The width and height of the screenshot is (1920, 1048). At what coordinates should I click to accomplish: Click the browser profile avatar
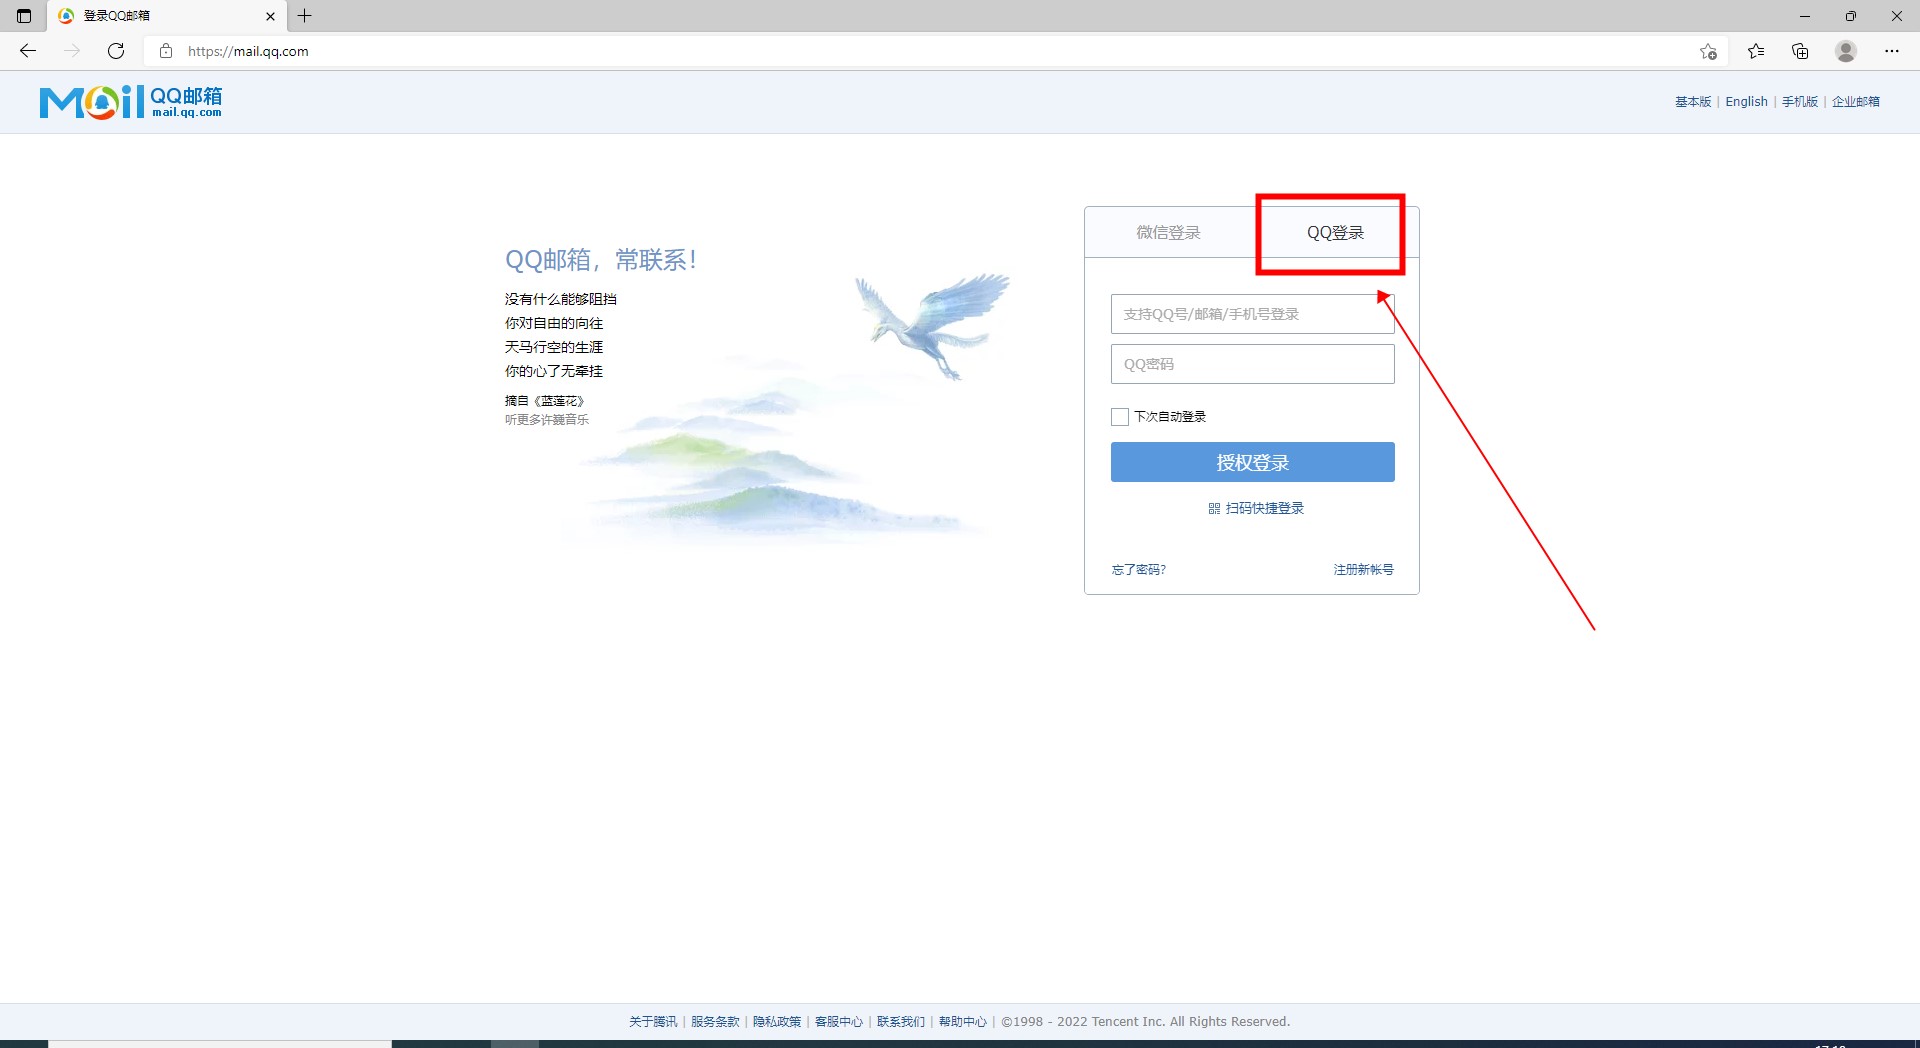coord(1846,51)
